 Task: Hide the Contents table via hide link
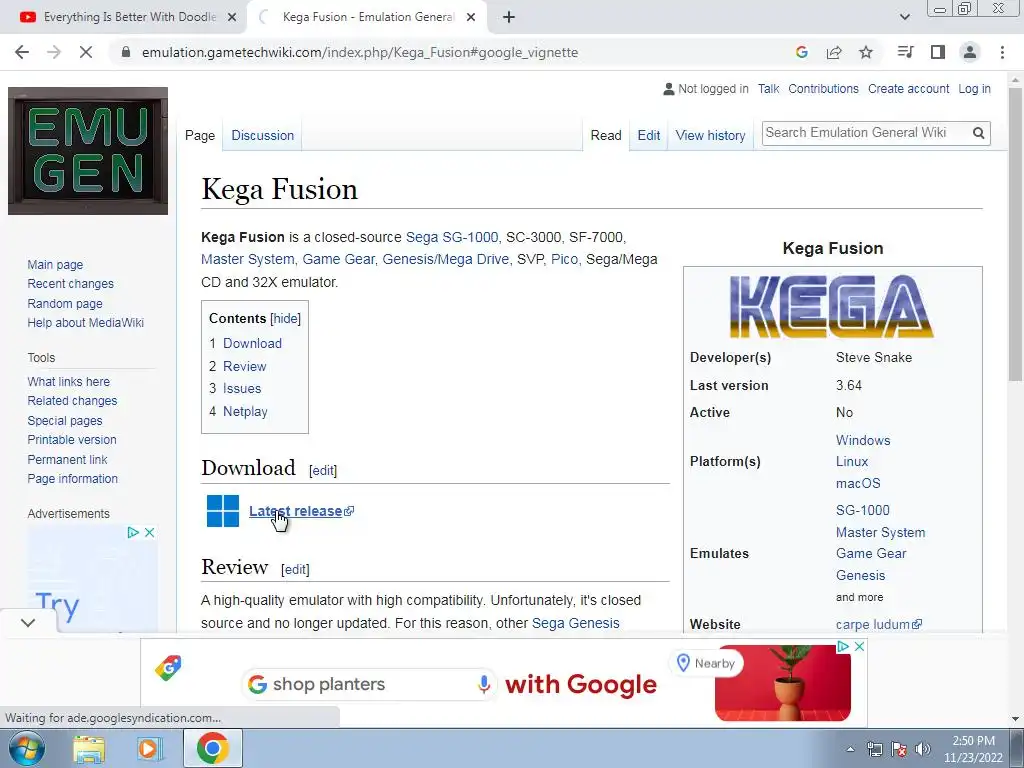click(285, 319)
